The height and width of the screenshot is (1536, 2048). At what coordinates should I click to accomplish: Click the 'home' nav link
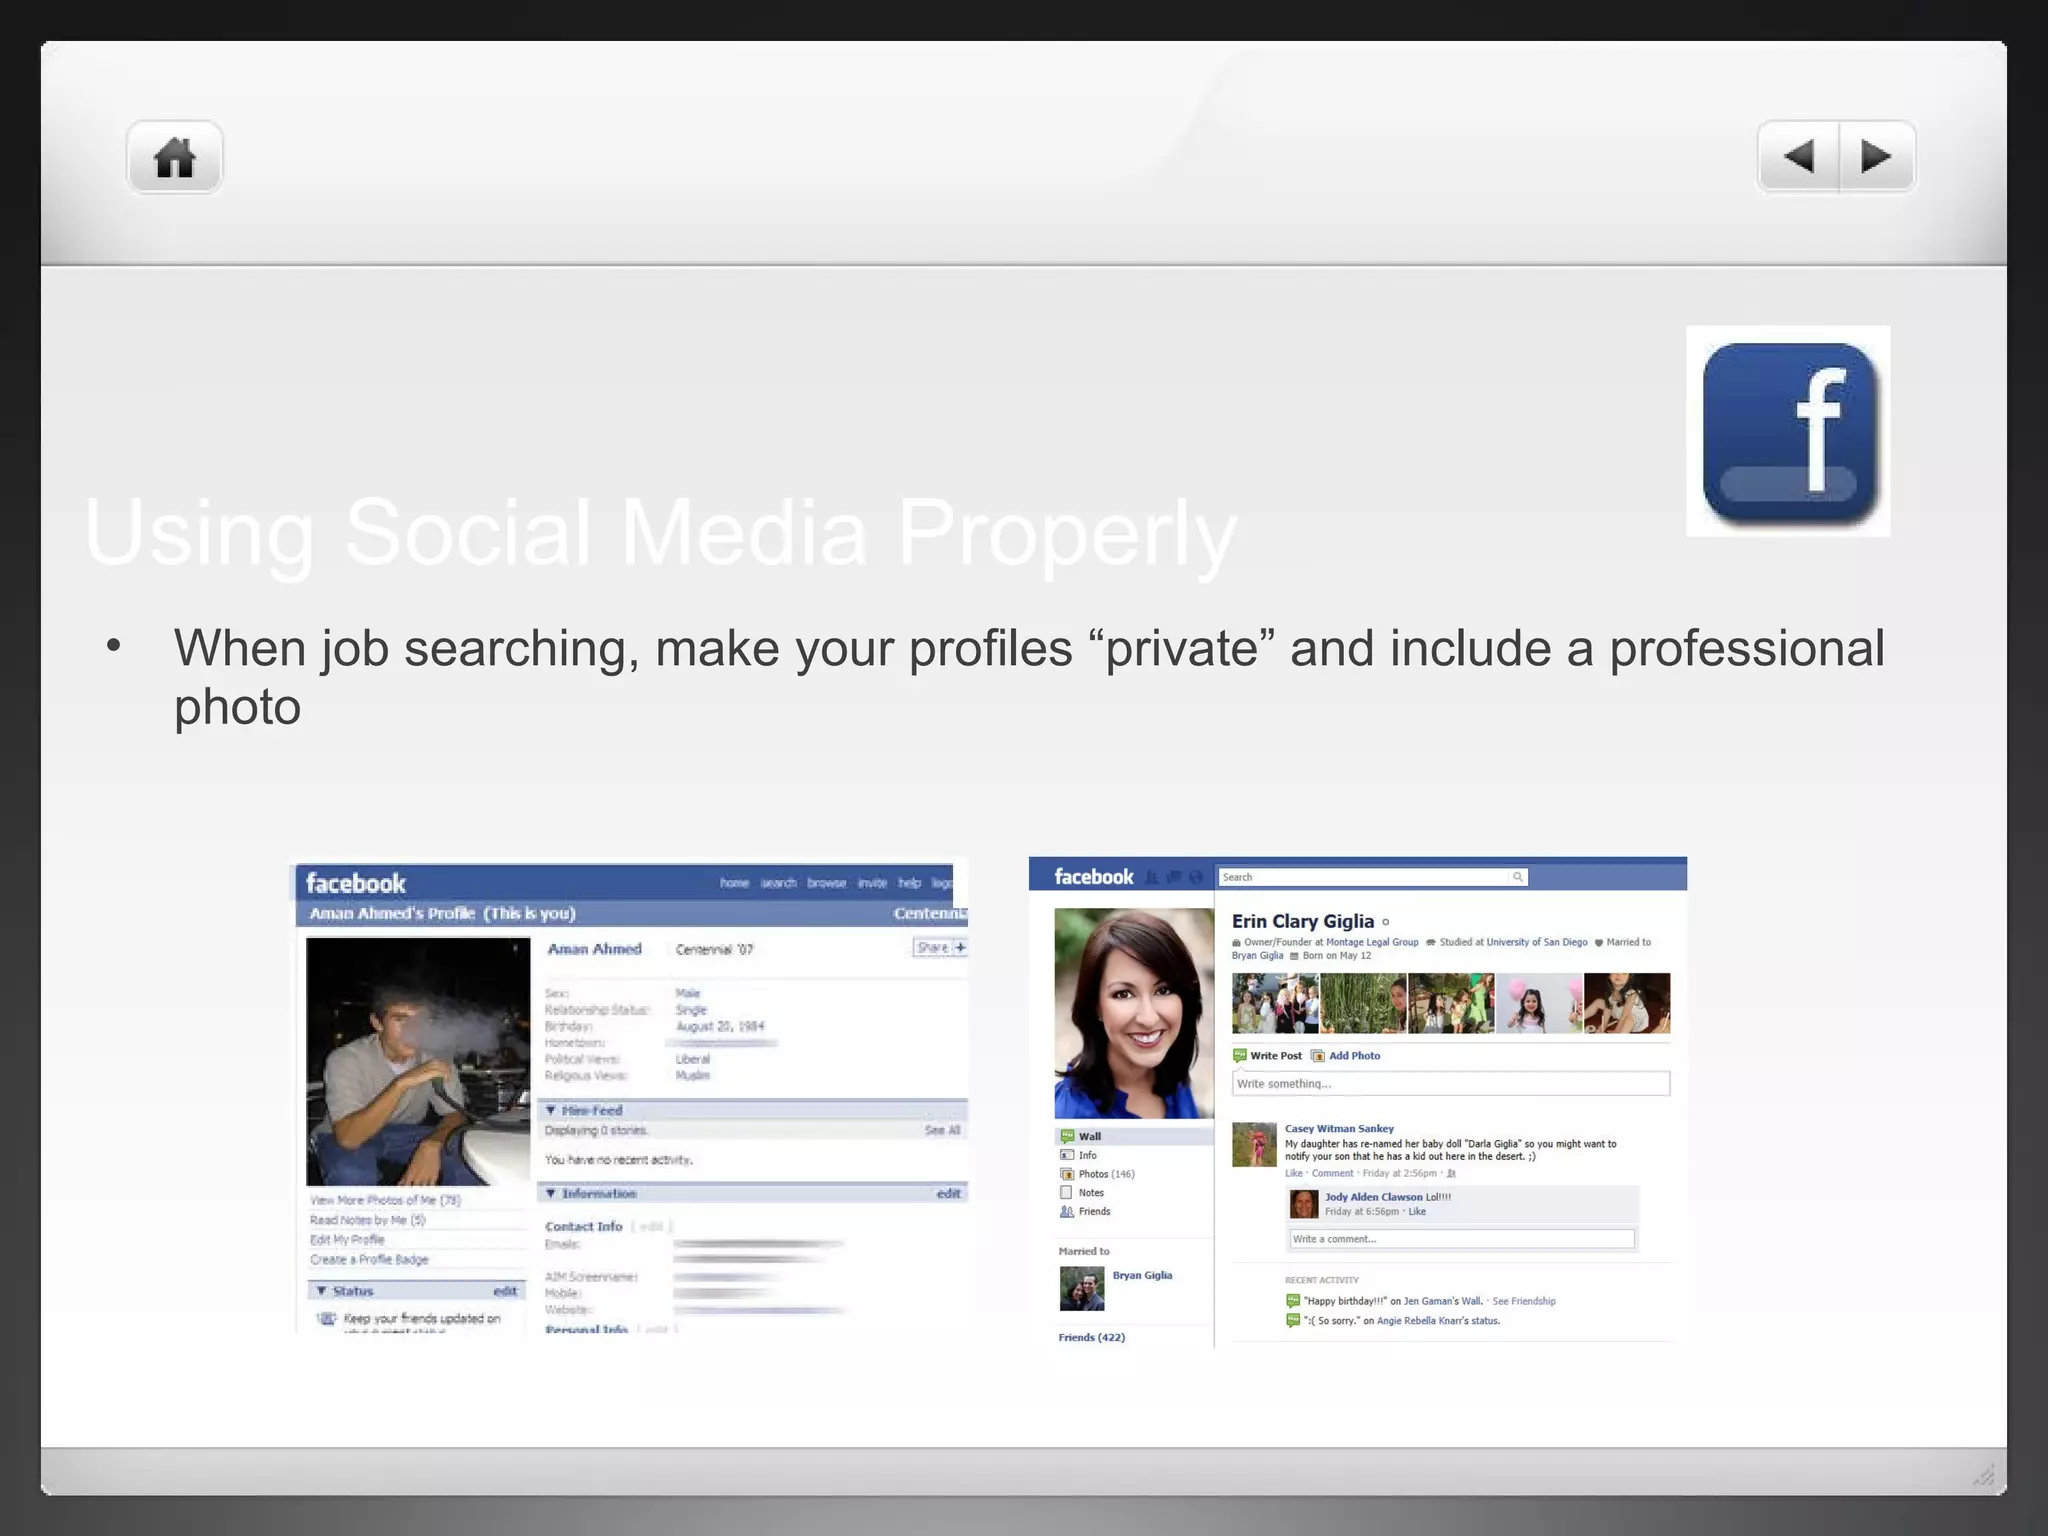click(734, 883)
